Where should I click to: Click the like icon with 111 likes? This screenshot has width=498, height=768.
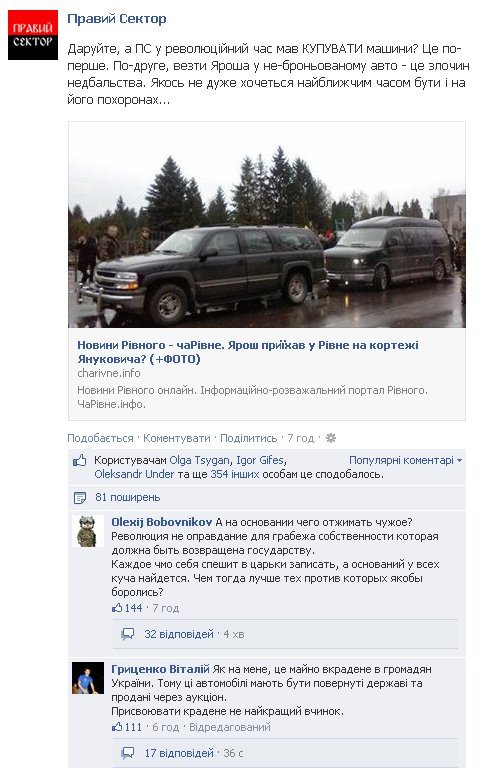pyautogui.click(x=117, y=727)
